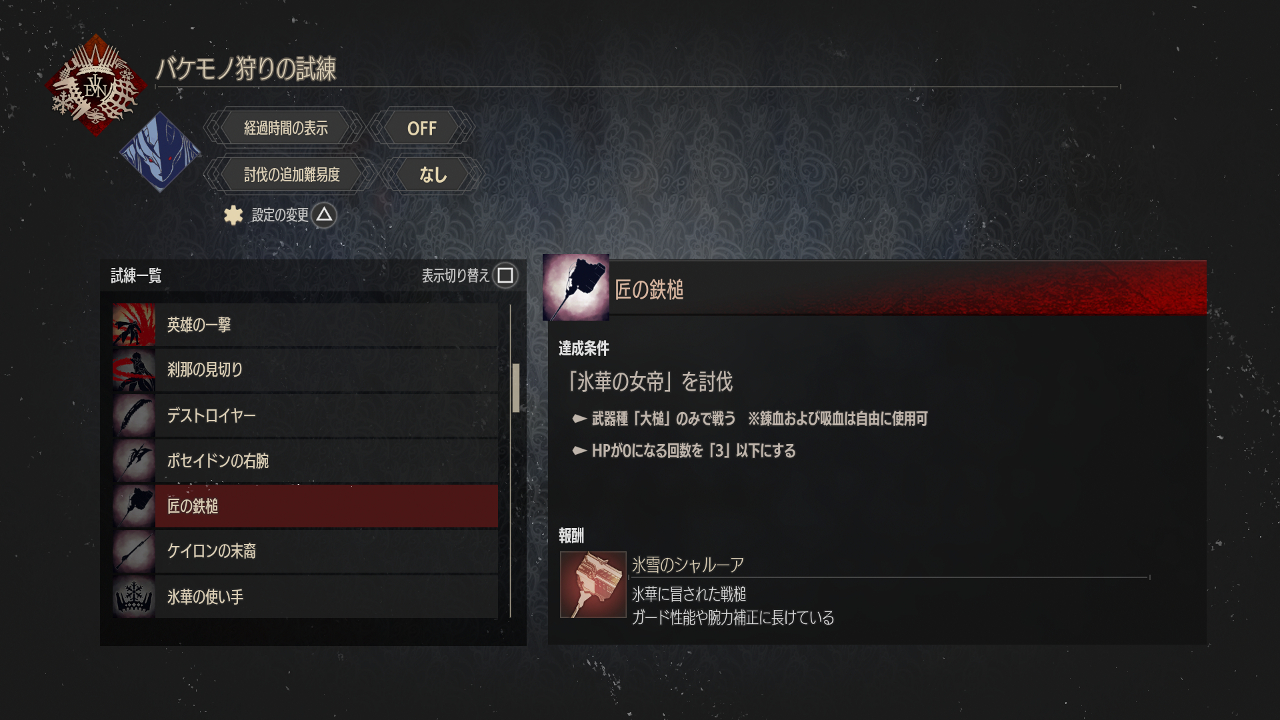Screen dimensions: 1280x720
Task: Click the 氷華の使い手 crown snowflake icon
Action: pos(134,597)
